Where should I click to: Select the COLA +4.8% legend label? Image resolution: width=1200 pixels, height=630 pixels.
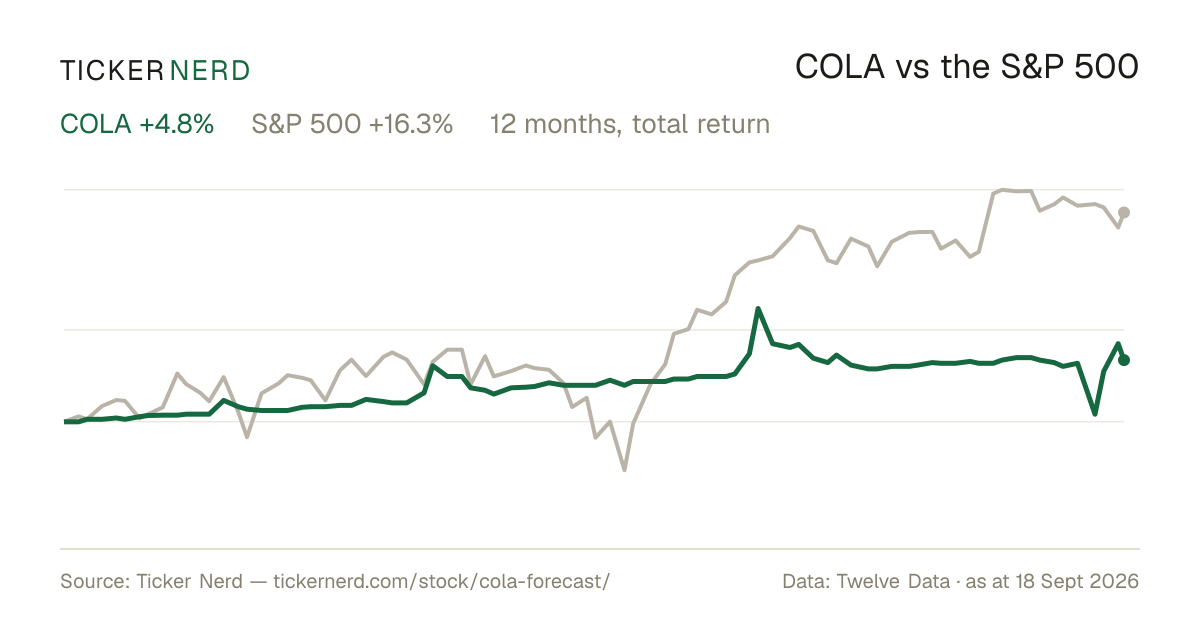point(137,124)
